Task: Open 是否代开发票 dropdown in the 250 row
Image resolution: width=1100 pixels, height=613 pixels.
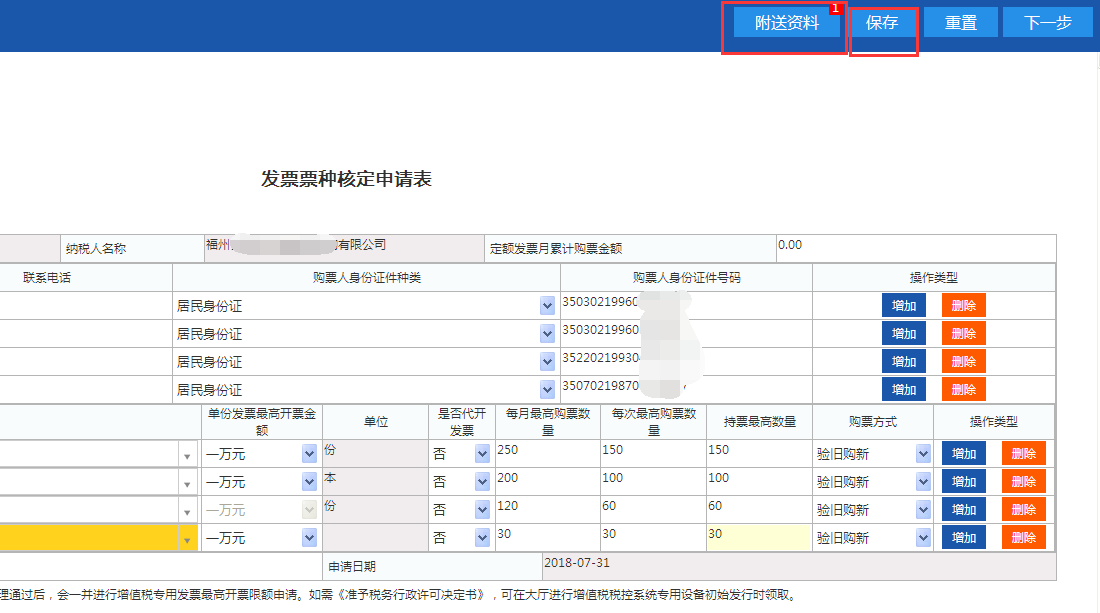Action: tap(482, 454)
